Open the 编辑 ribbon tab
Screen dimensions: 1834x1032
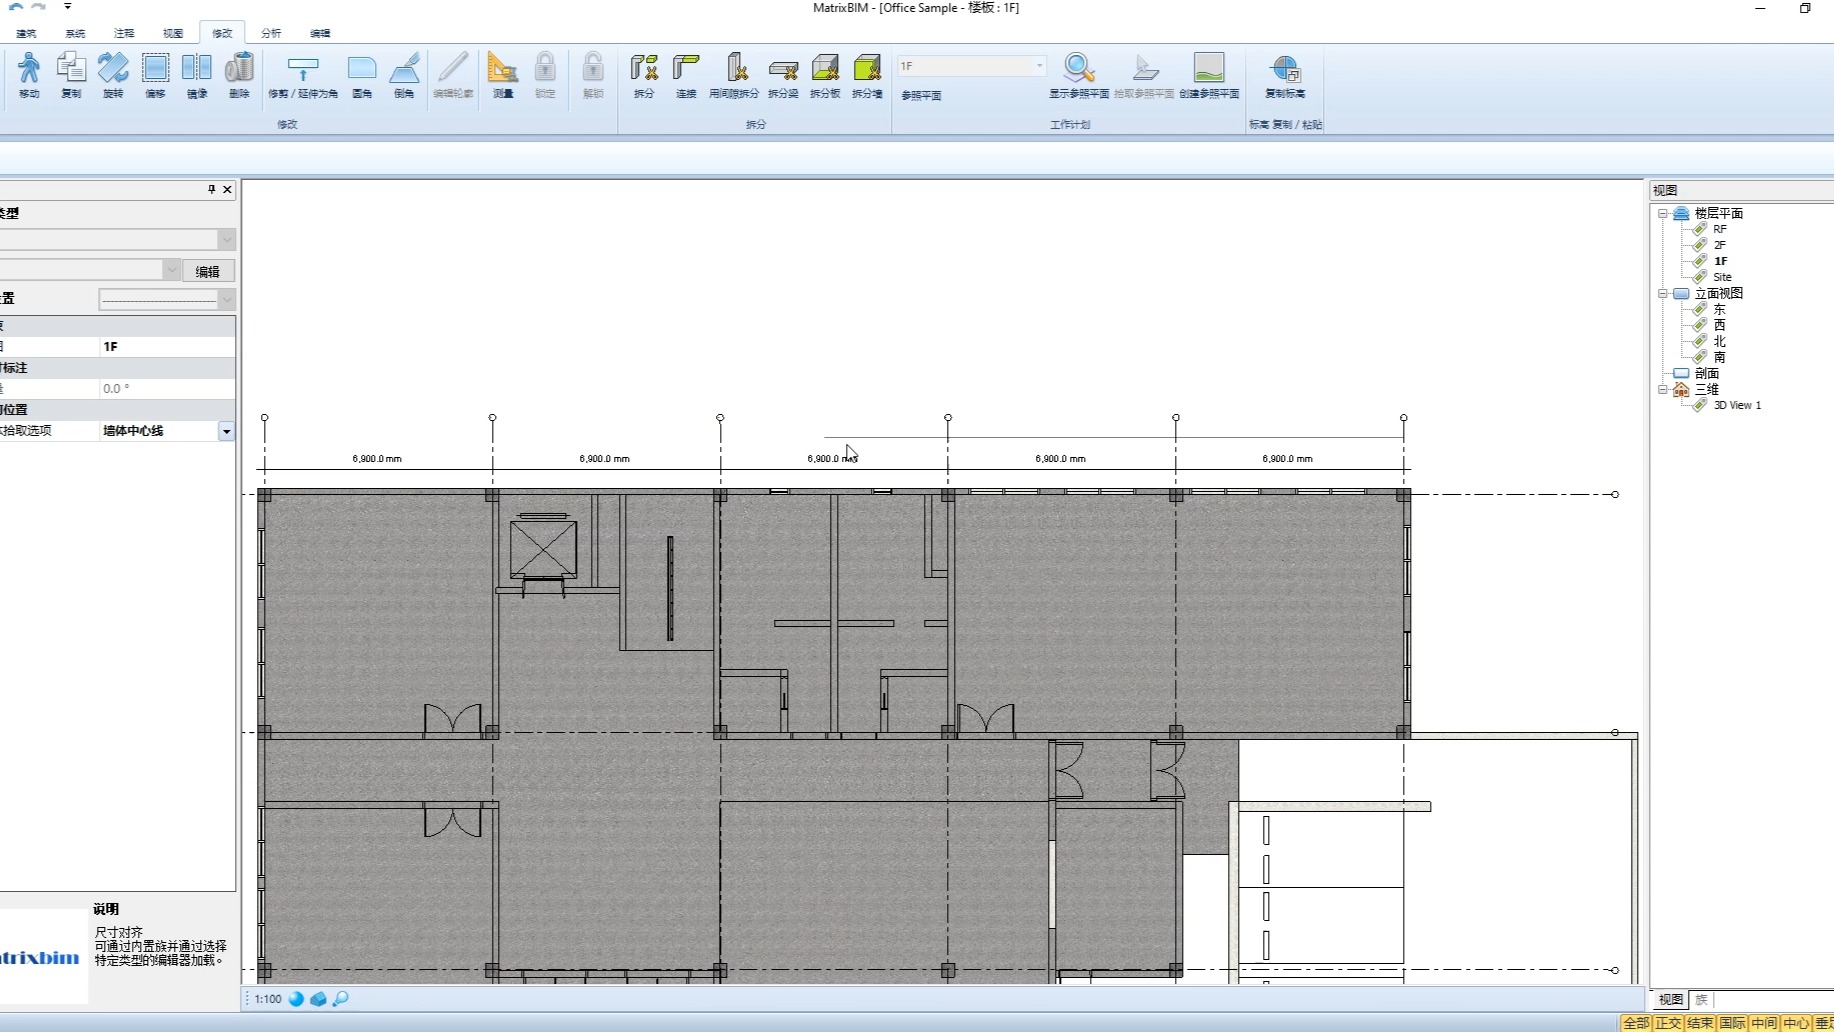[x=320, y=33]
